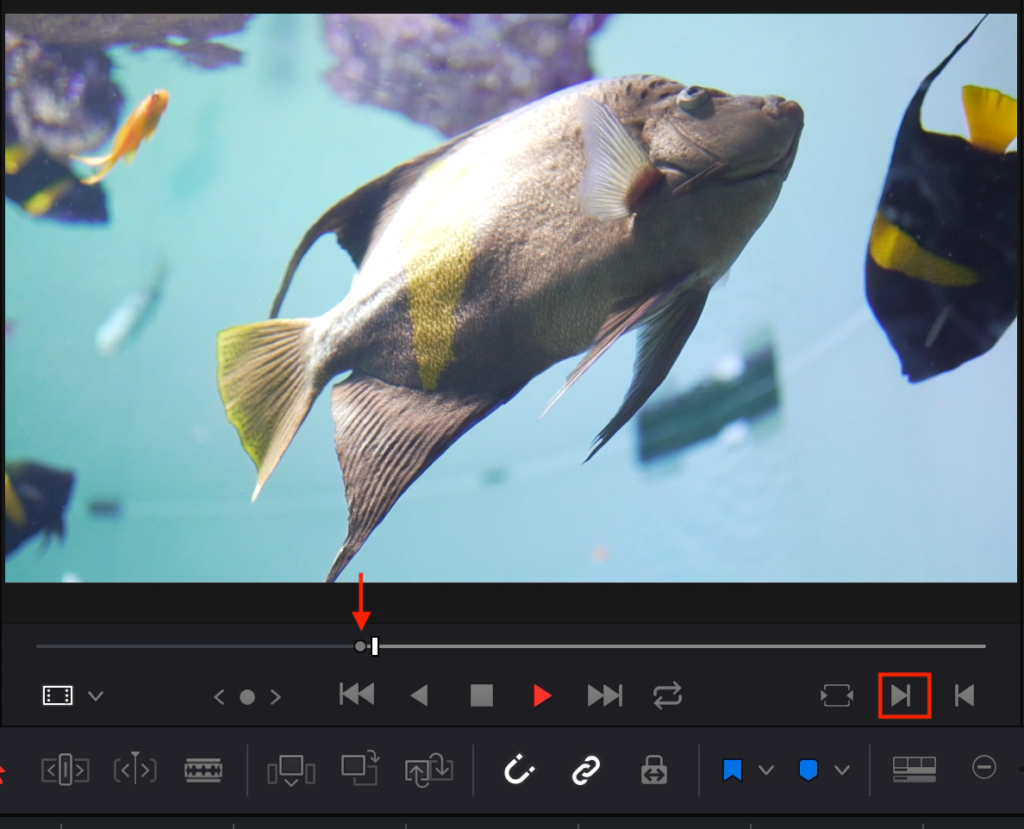Screen dimensions: 1024x829
Task: Expand the viewer options dropdown
Action: tap(95, 695)
